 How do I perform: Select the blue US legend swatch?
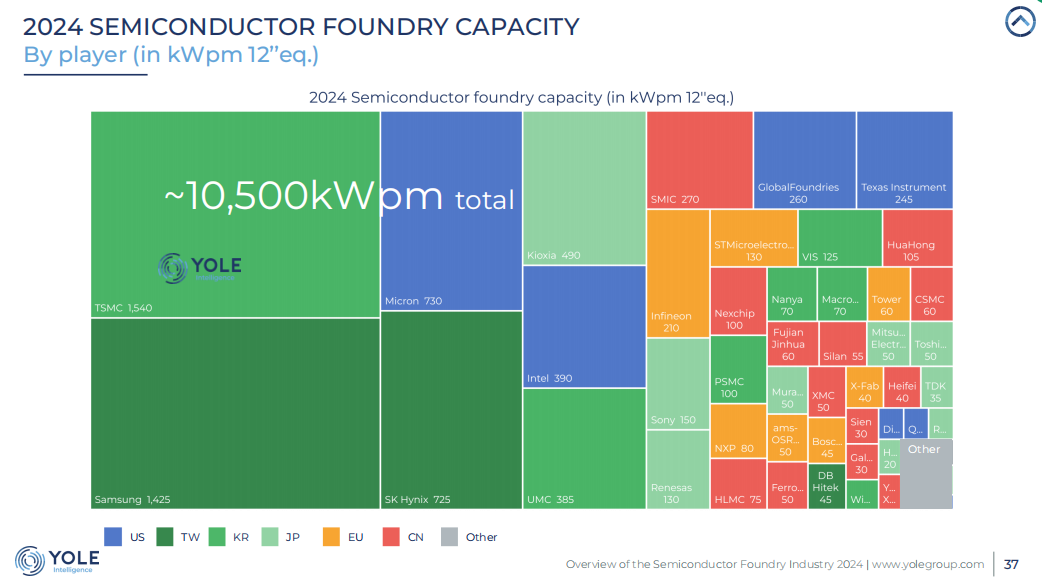point(113,537)
